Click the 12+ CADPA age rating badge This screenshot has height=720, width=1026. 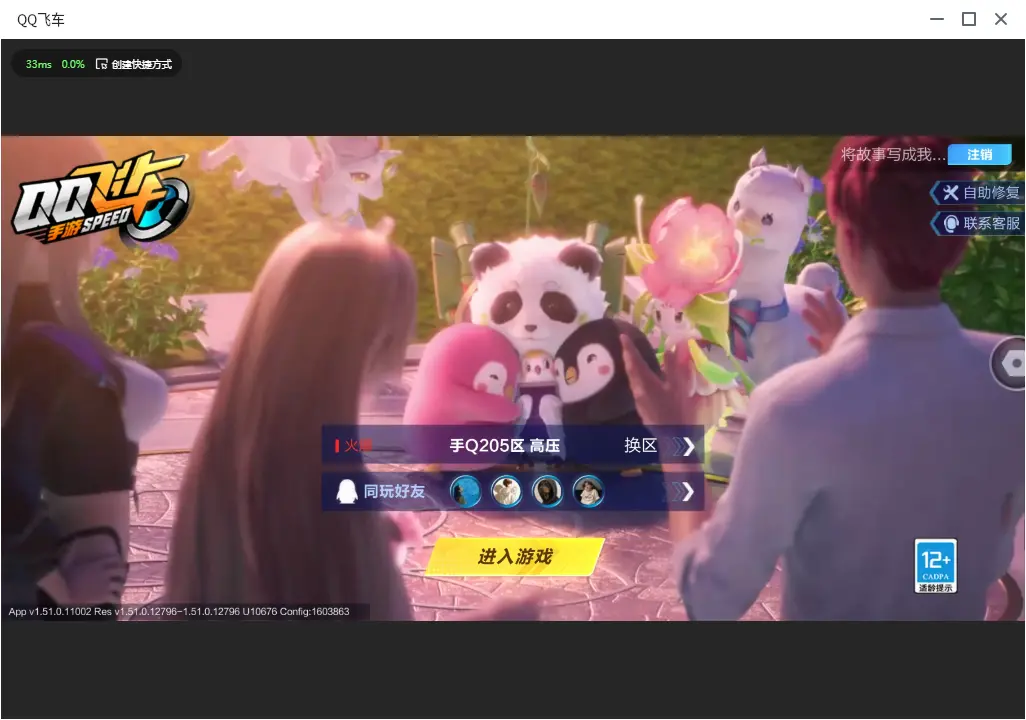pos(935,566)
